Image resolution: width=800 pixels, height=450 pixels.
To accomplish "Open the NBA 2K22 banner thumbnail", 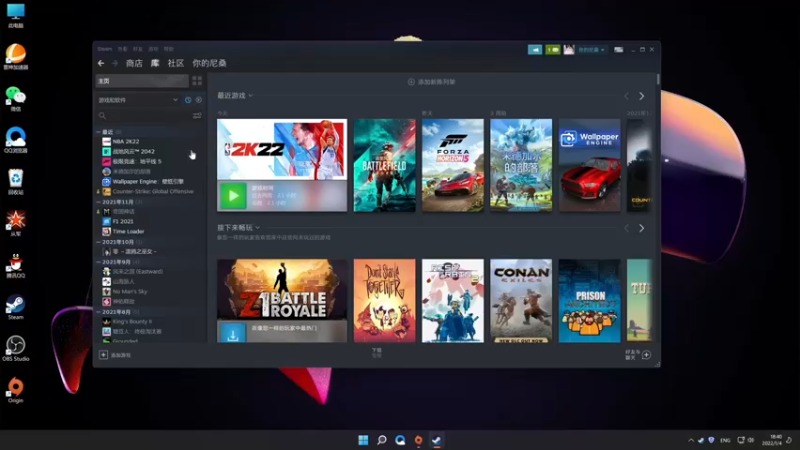I will pyautogui.click(x=282, y=149).
